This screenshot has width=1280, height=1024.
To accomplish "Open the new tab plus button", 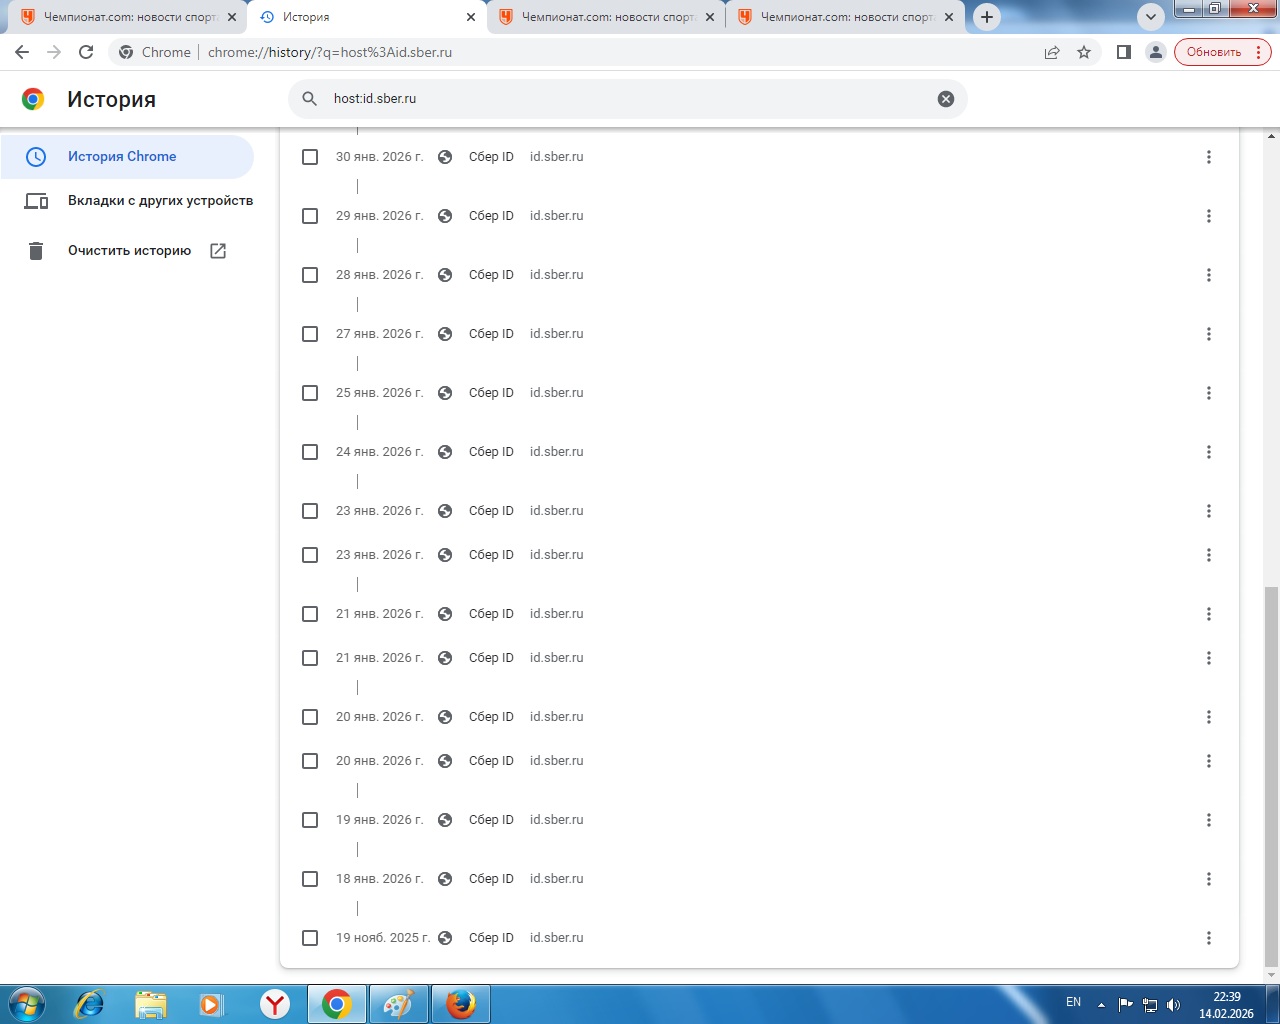I will [987, 17].
